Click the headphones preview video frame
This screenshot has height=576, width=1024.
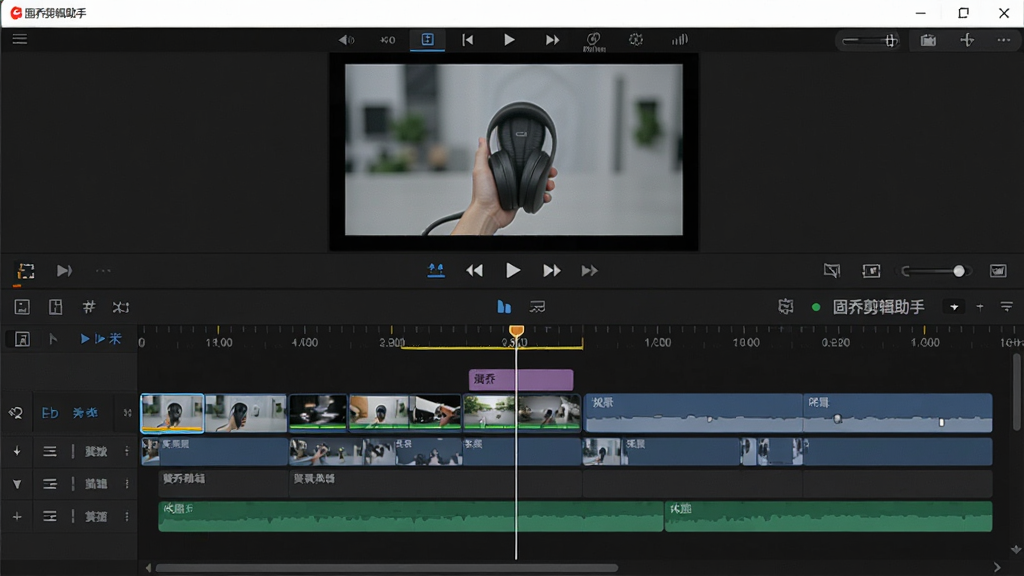513,150
